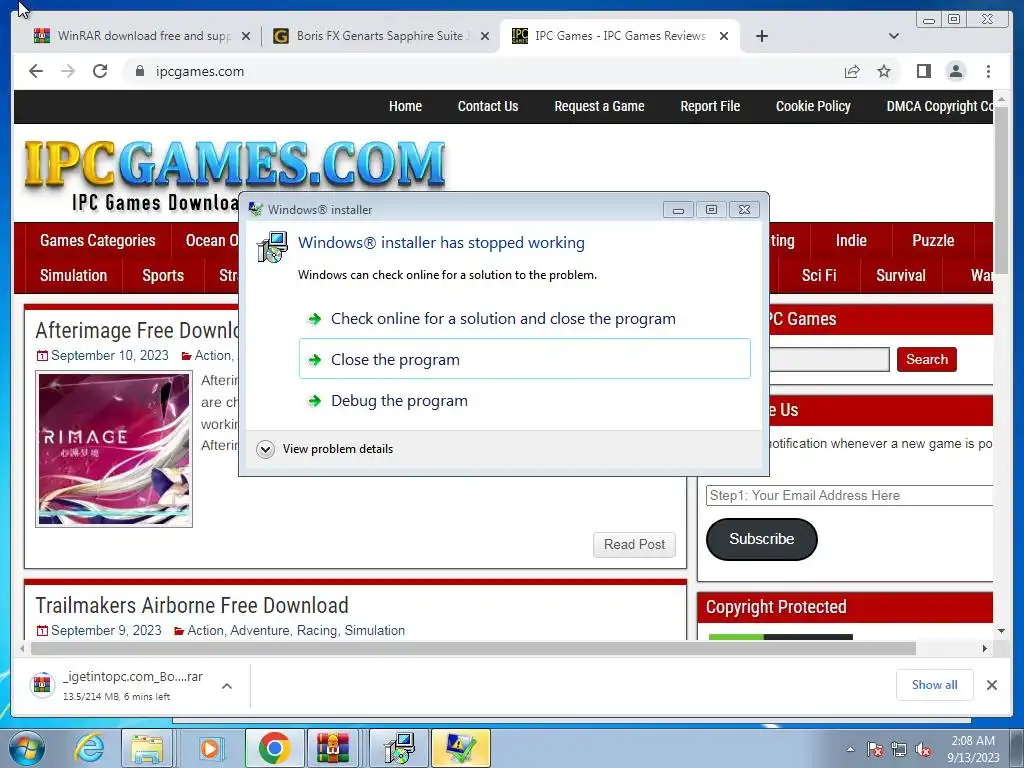This screenshot has width=1024, height=768.
Task: Choose Debug the program option
Action: tap(525, 400)
